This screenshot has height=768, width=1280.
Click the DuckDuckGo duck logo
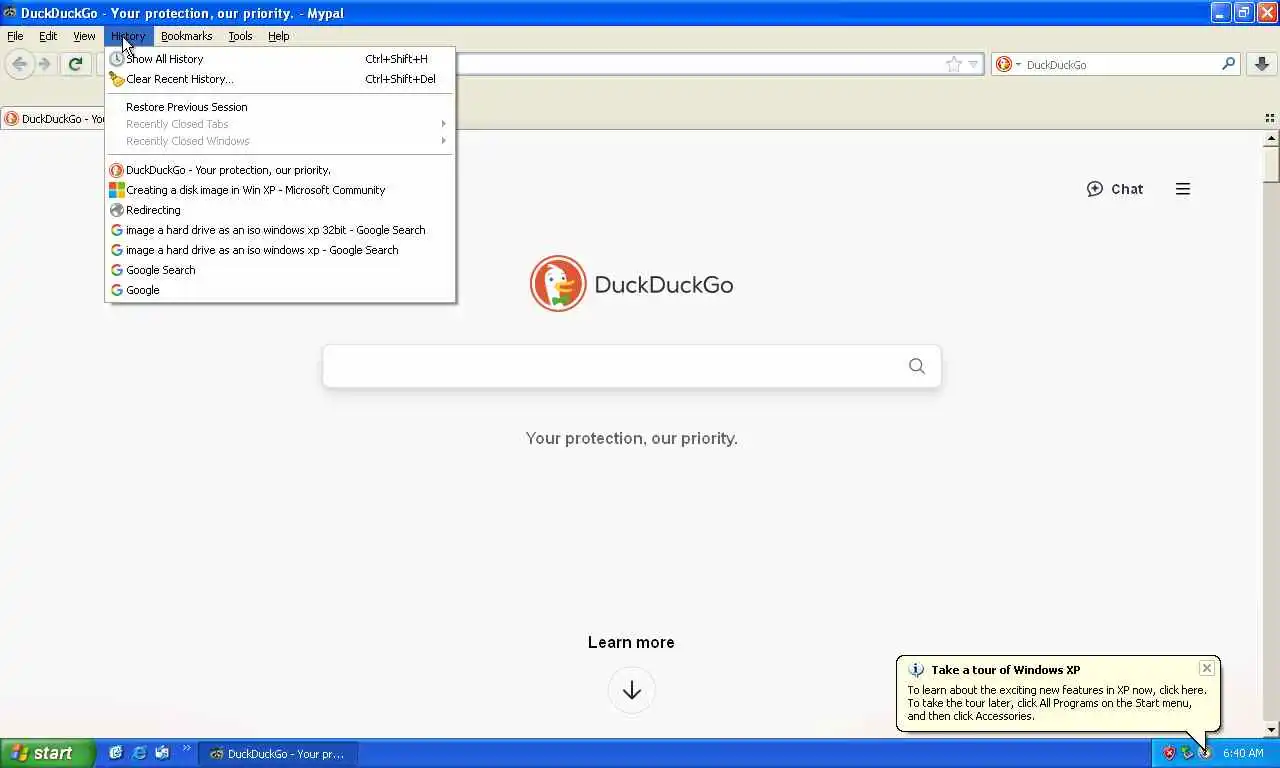558,284
